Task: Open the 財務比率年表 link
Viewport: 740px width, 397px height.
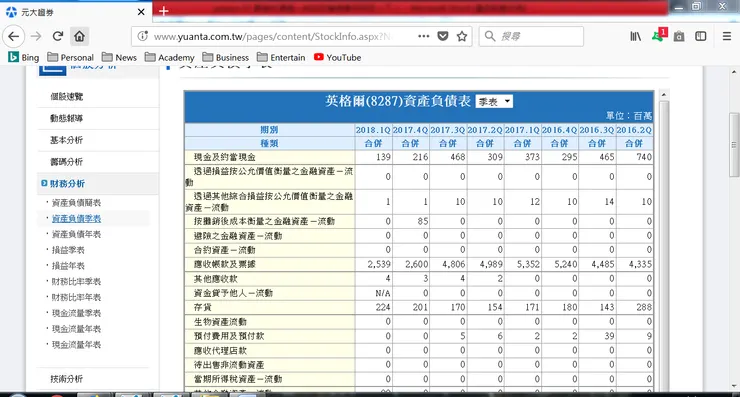Action: (76, 297)
